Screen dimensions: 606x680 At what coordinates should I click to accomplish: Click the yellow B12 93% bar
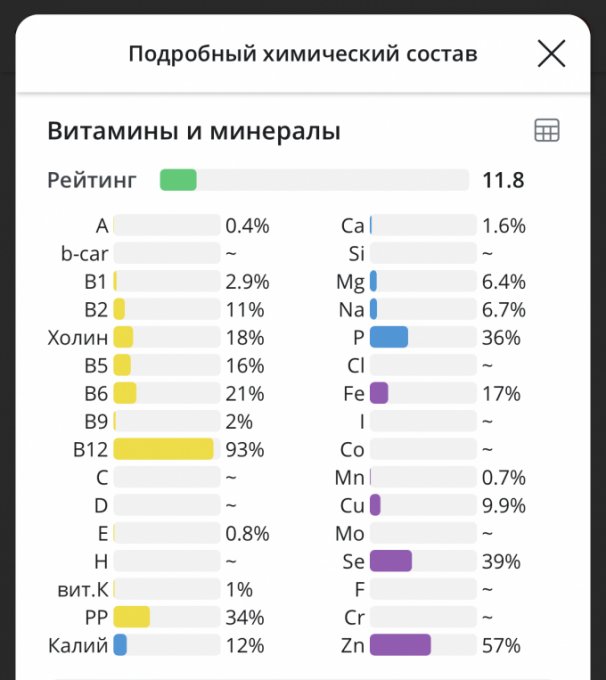(164, 450)
